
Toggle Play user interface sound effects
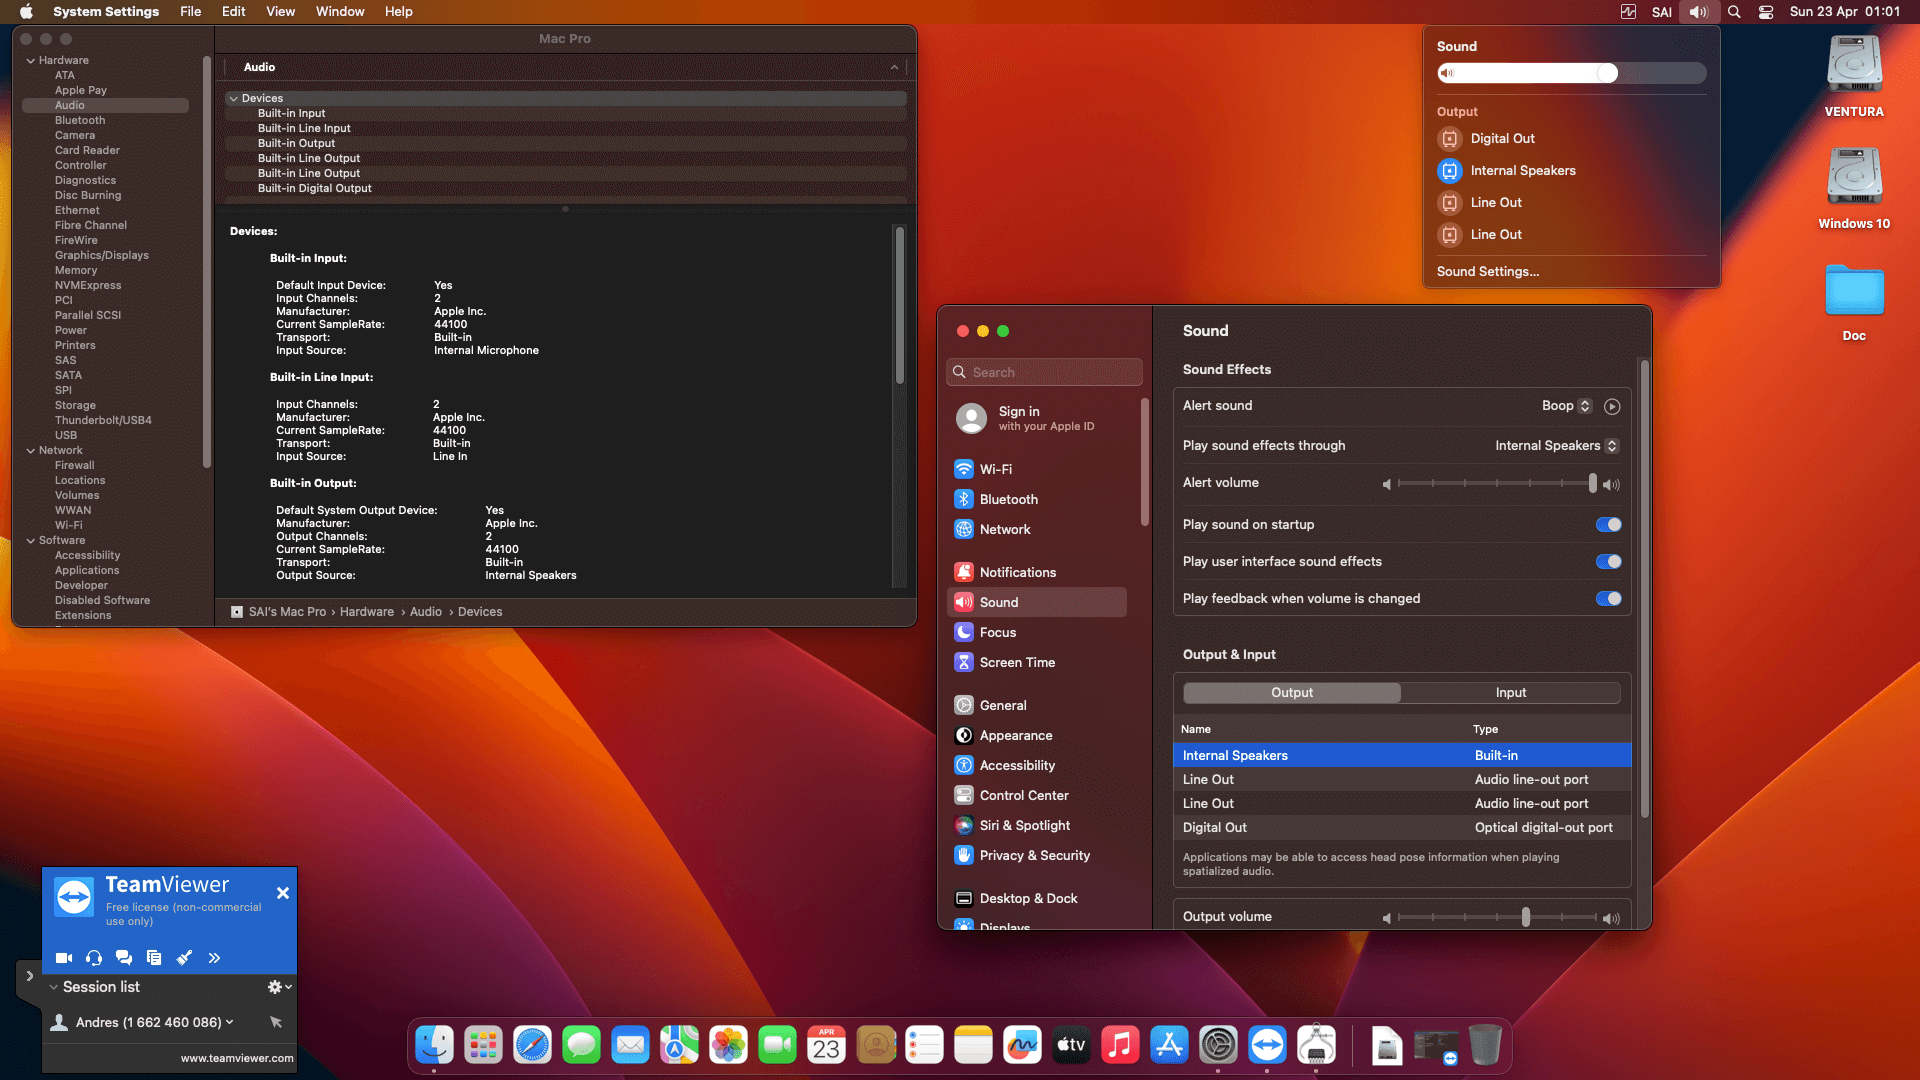click(1608, 562)
